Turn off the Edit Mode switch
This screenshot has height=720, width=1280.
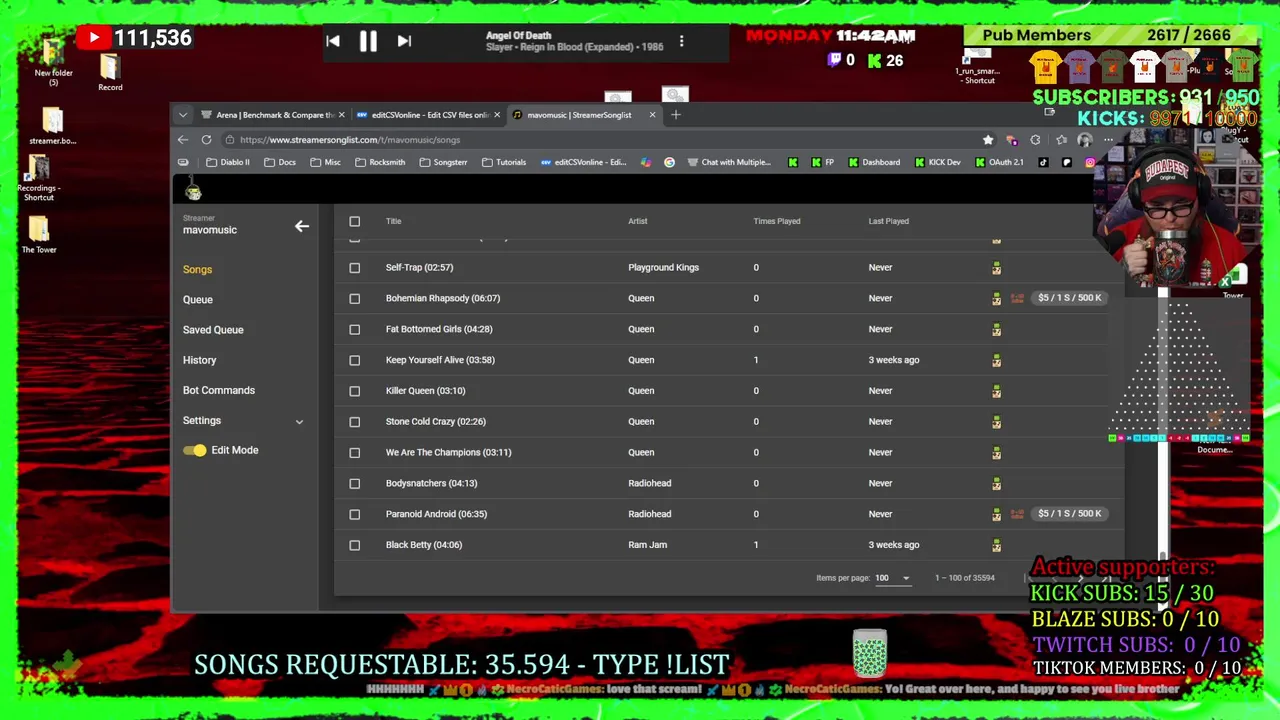194,450
